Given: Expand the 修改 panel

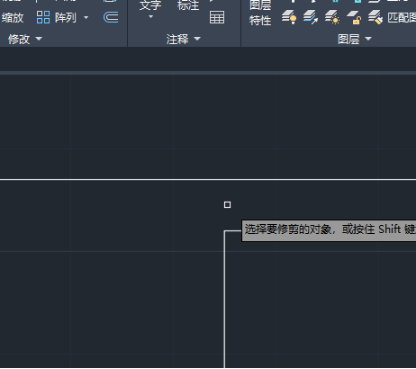Looking at the screenshot, I should pyautogui.click(x=25, y=39).
